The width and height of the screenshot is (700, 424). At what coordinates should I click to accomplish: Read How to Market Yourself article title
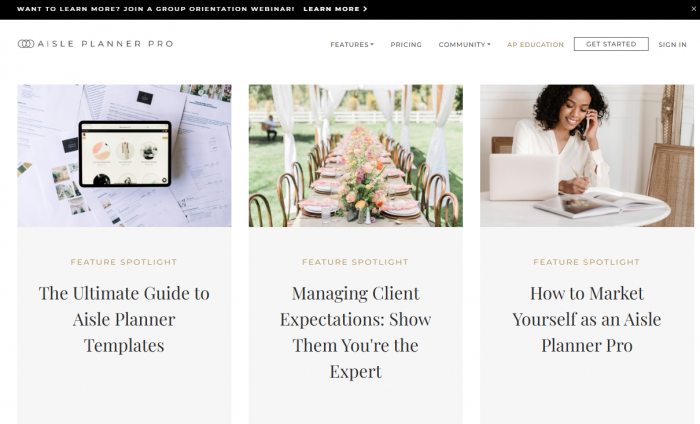[x=587, y=320]
